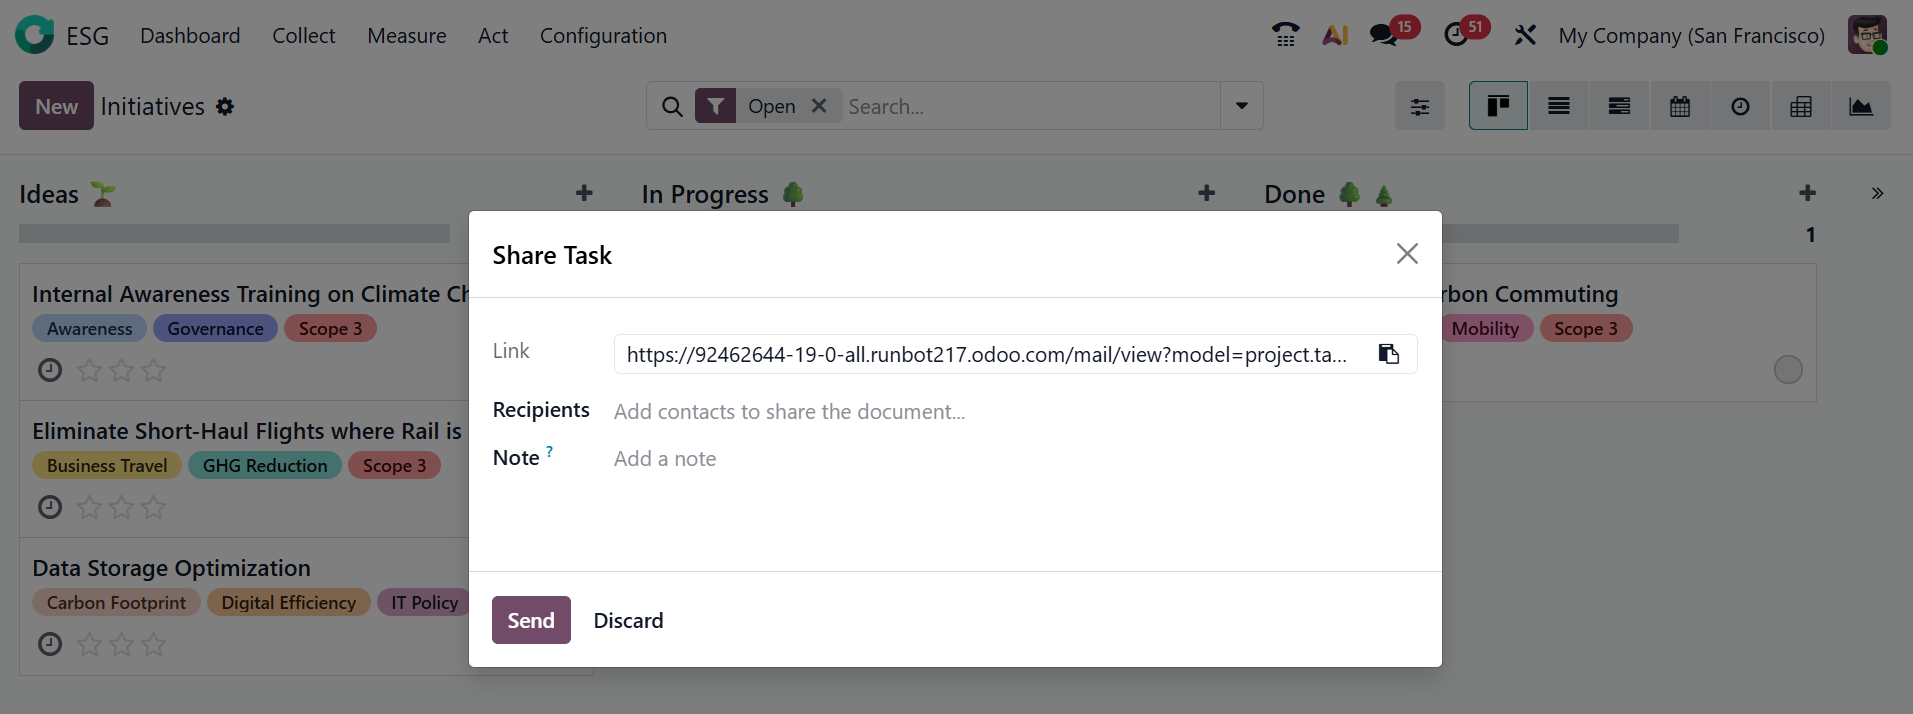
Task: Open the AI assistant icon
Action: point(1335,35)
